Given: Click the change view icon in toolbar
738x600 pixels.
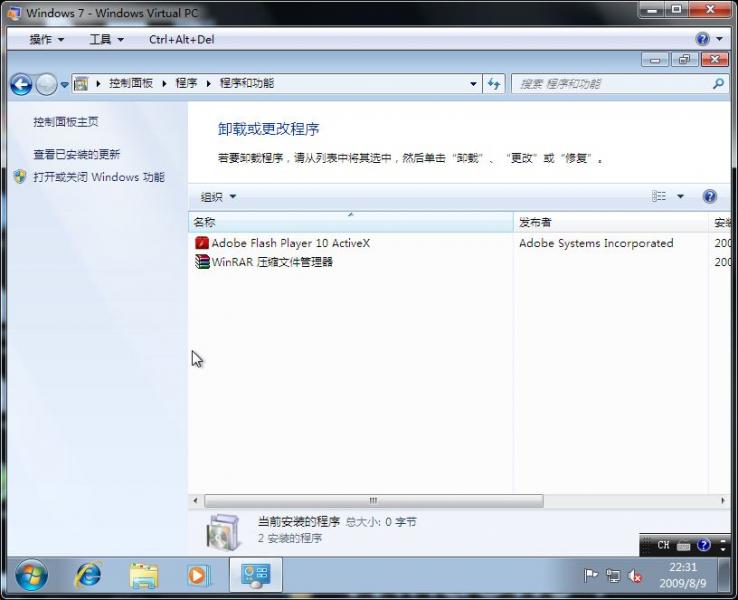Looking at the screenshot, I should [658, 196].
